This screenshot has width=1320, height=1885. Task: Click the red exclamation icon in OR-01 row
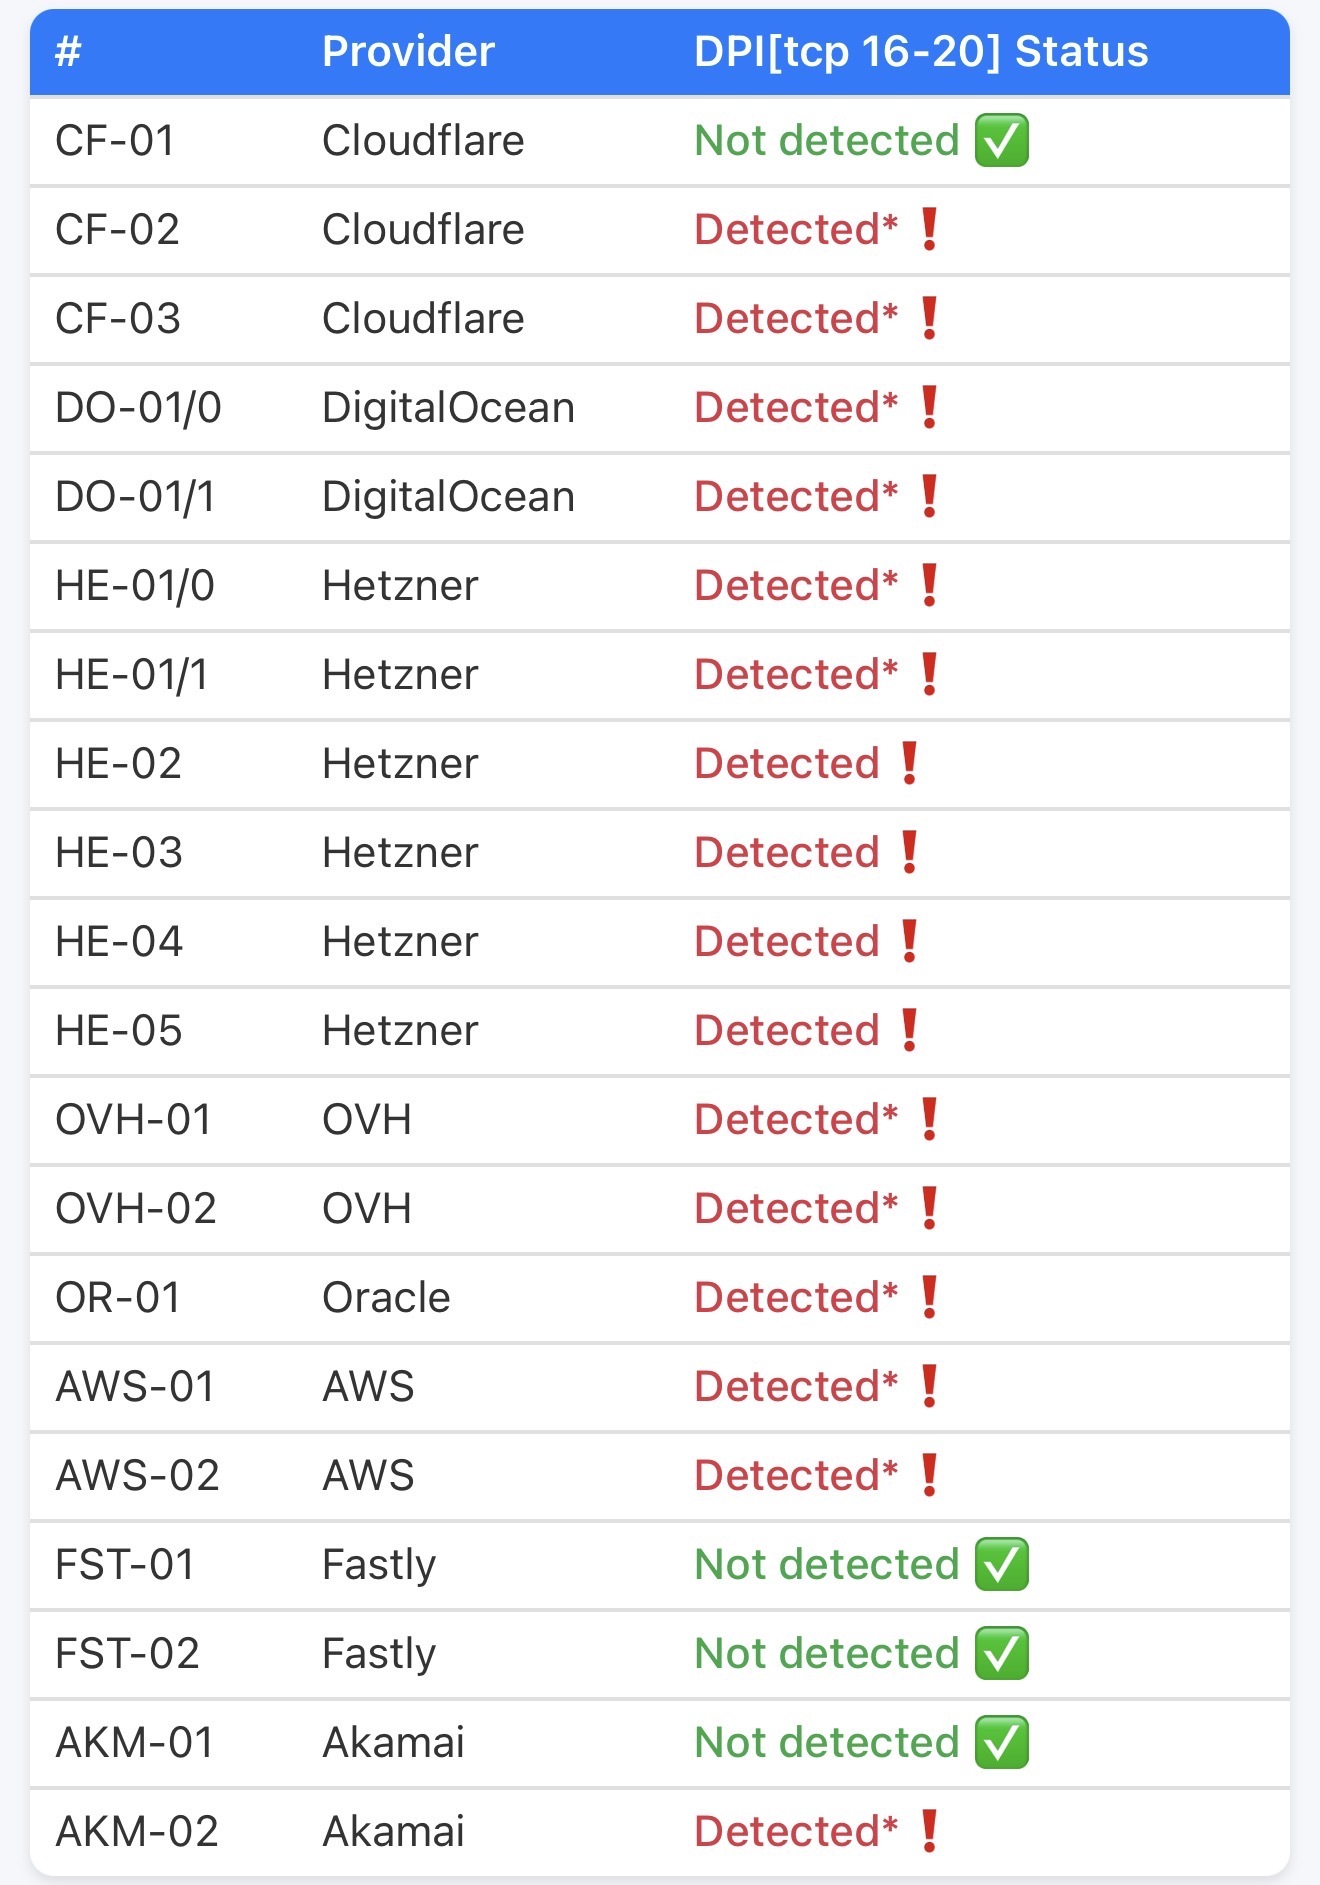click(929, 1297)
